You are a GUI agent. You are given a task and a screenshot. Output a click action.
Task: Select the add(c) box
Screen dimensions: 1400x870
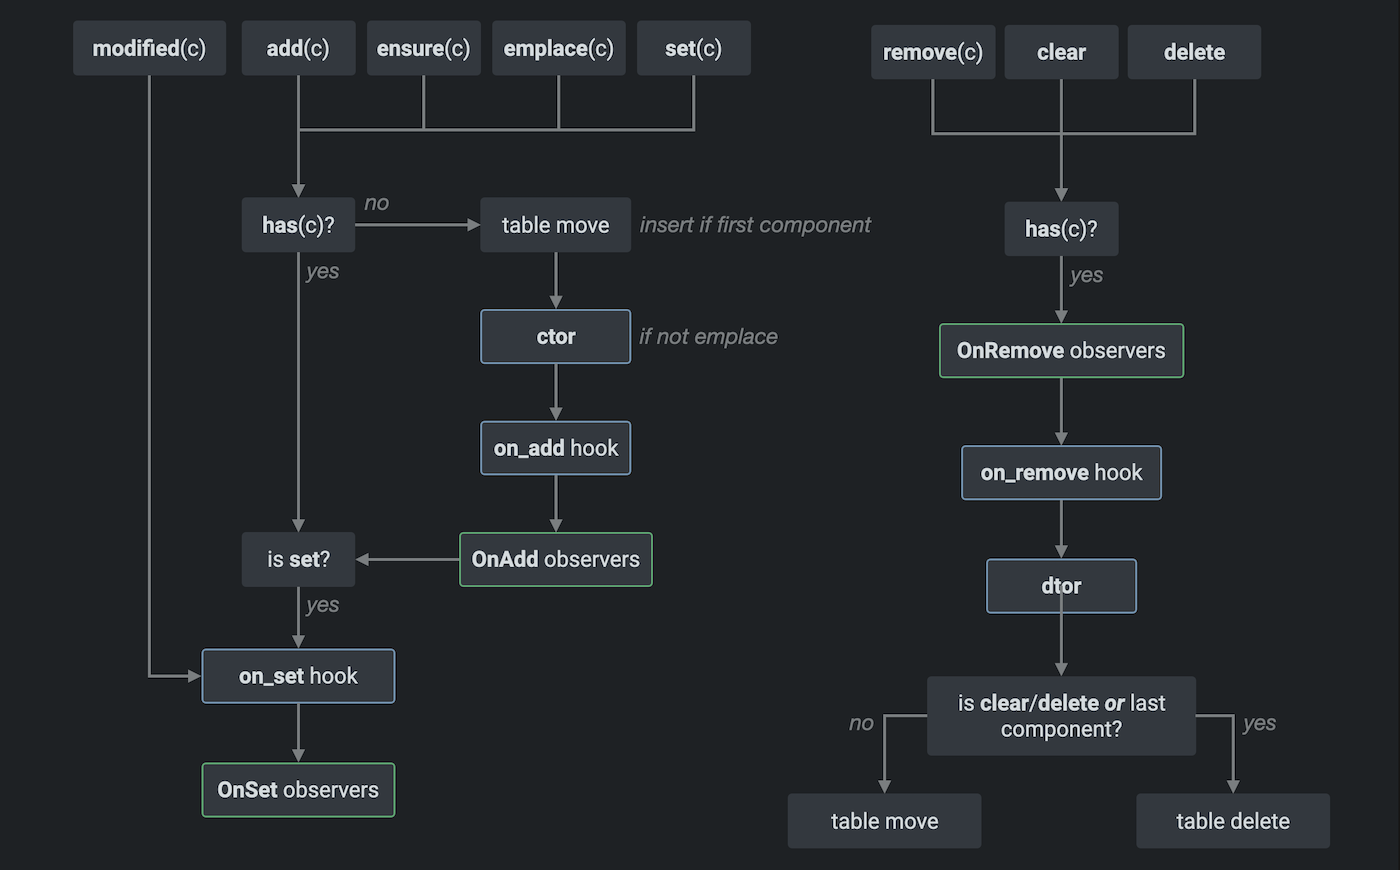tap(298, 48)
